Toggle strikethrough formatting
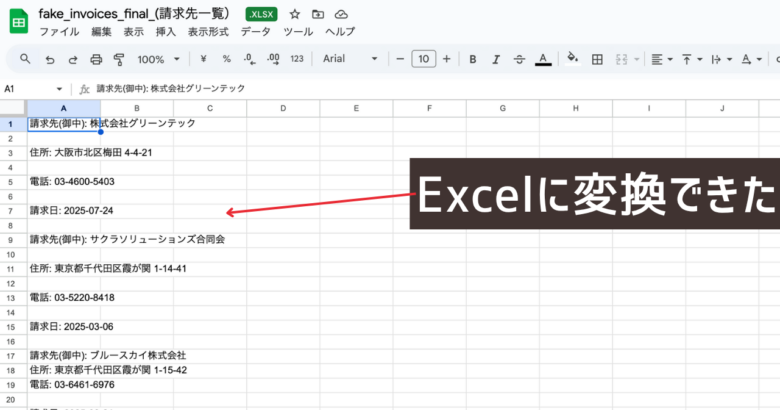 pyautogui.click(x=518, y=59)
